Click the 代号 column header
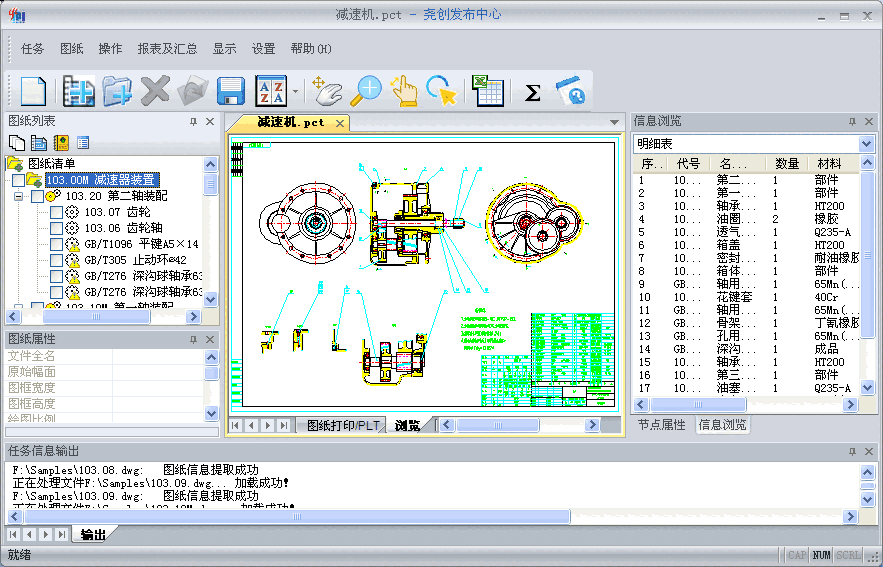 pyautogui.click(x=688, y=164)
